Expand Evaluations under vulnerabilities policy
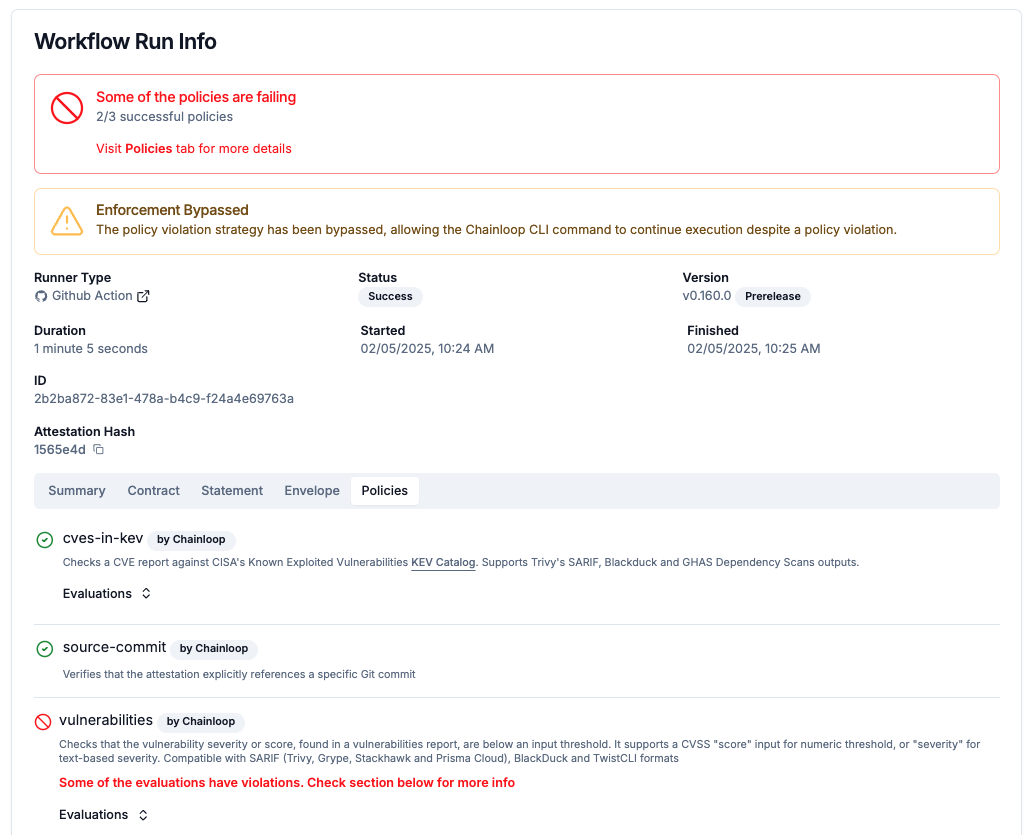 pos(104,815)
